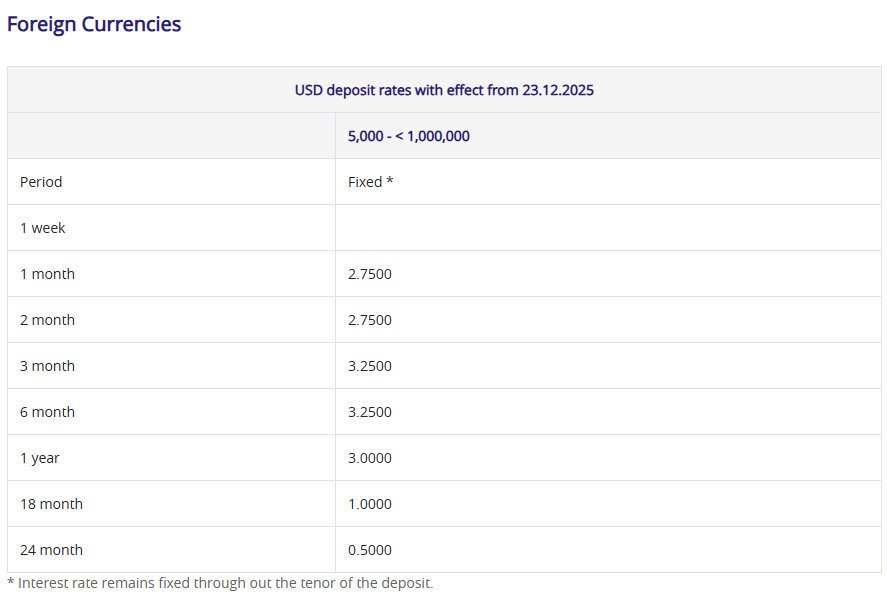Viewport: 887px width, 602px height.
Task: Select the 1 week period cell
Action: tap(42, 228)
